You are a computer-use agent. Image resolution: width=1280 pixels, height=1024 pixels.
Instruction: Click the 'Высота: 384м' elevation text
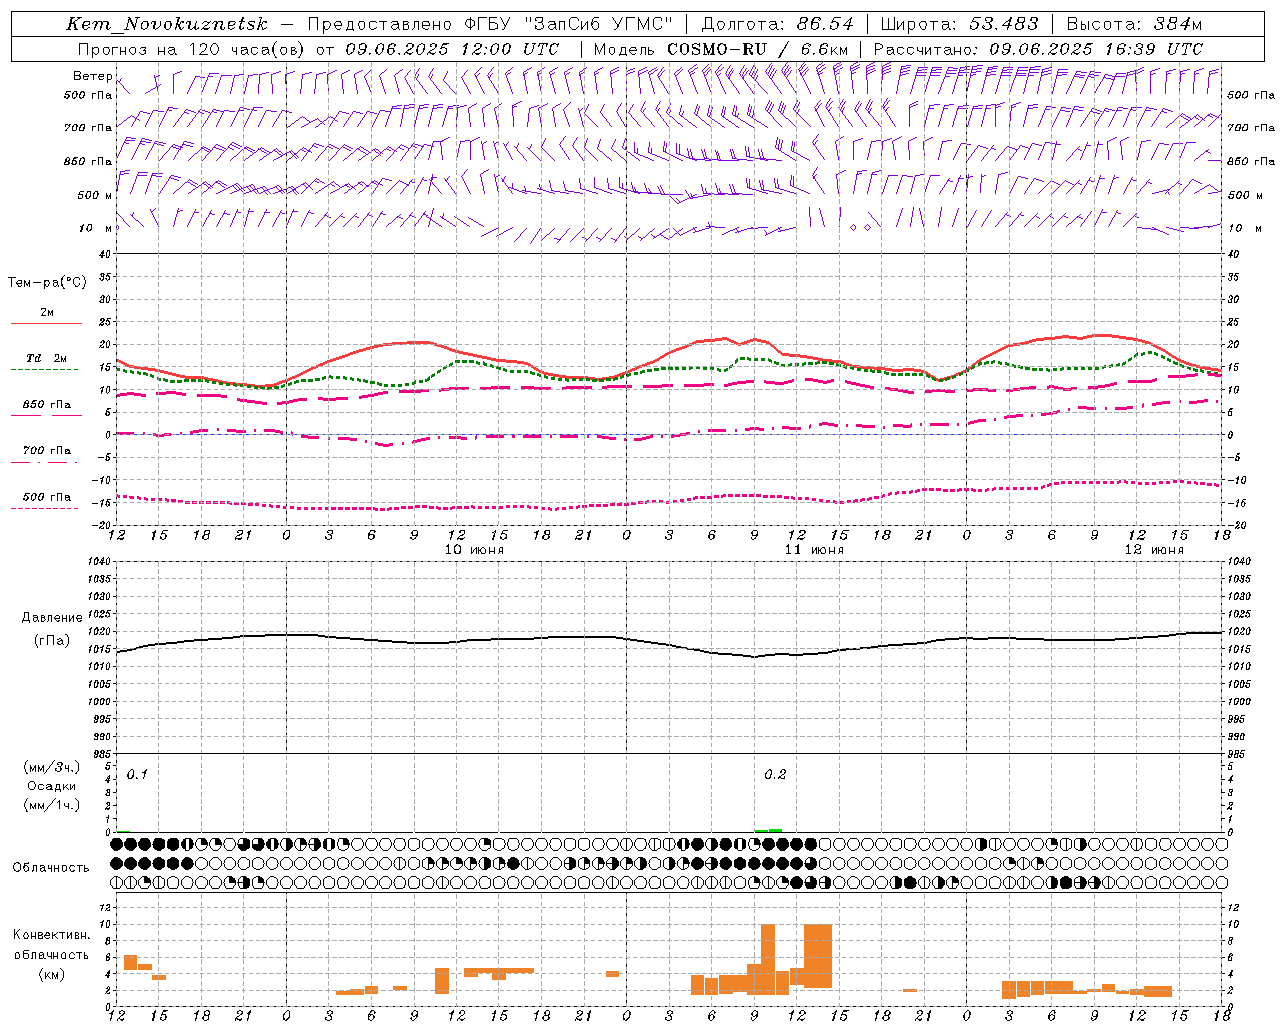coord(1135,24)
